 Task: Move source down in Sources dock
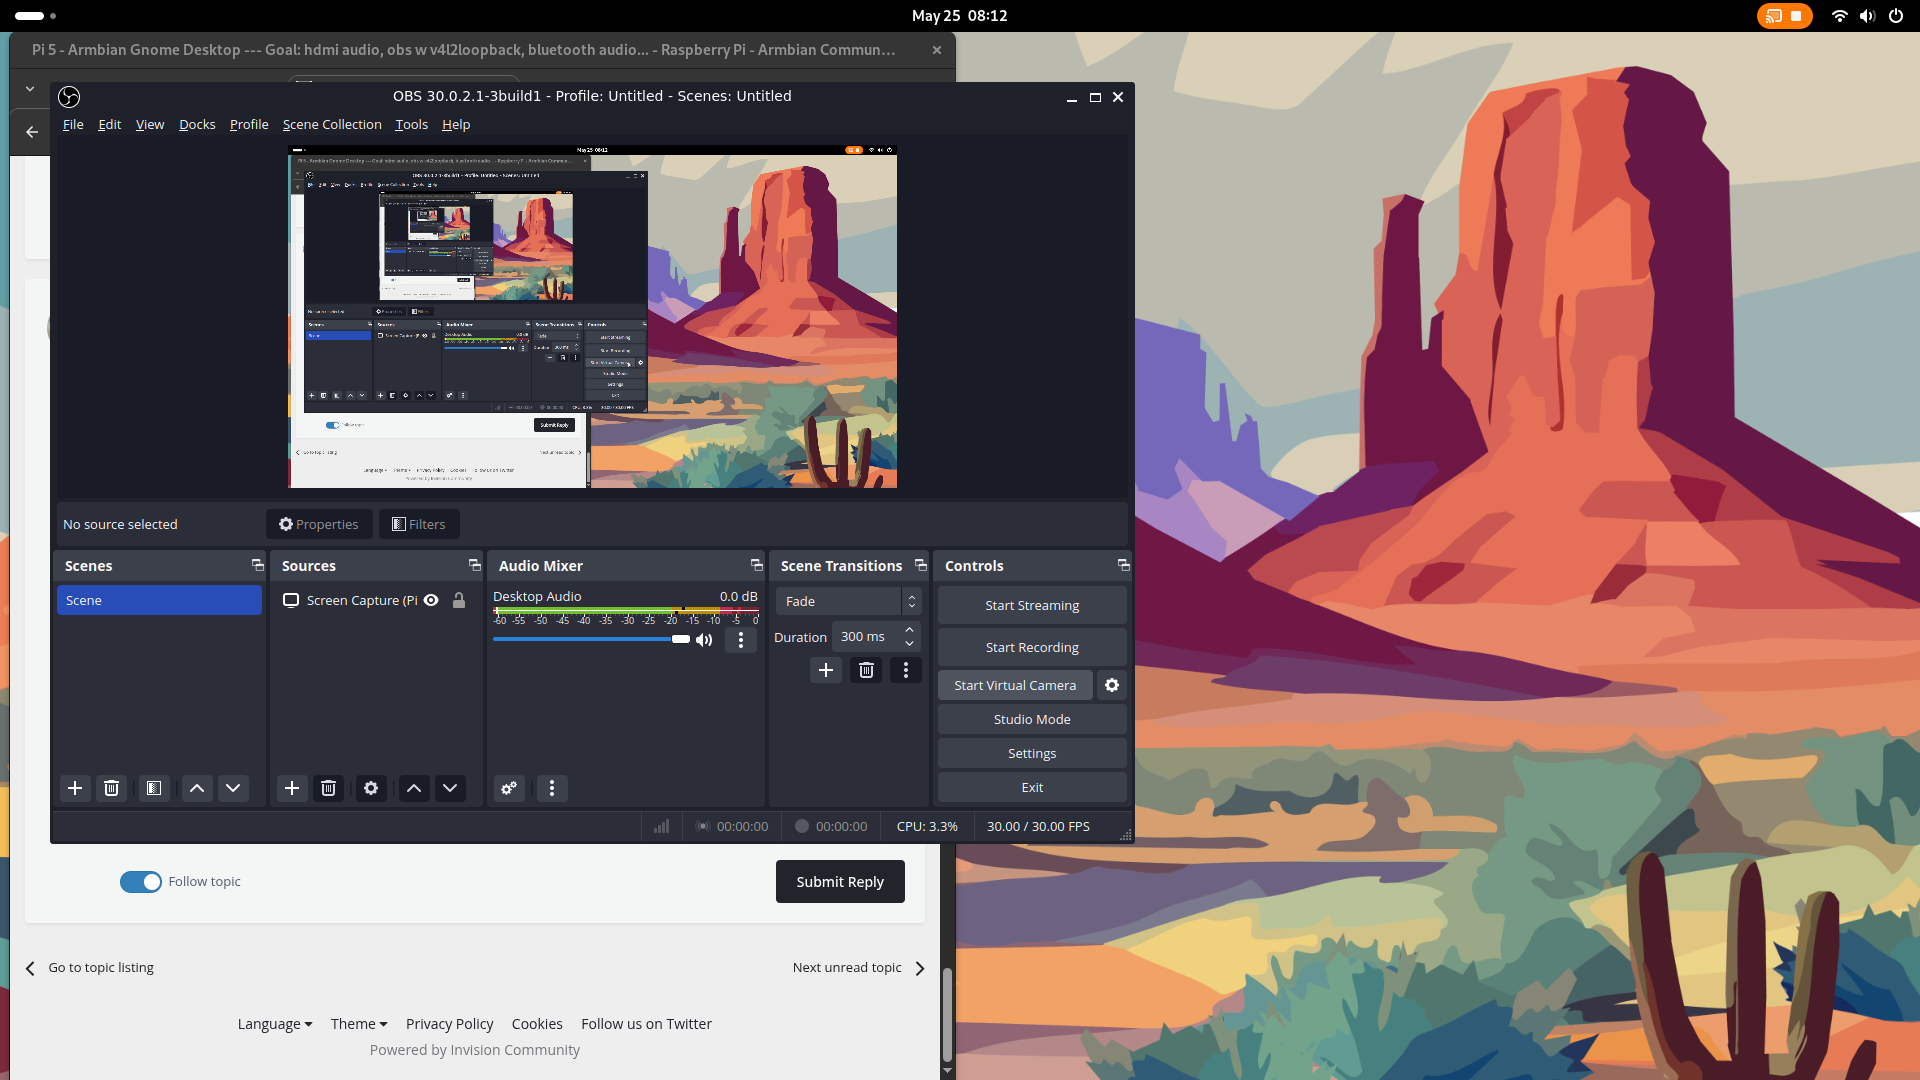pos(450,788)
